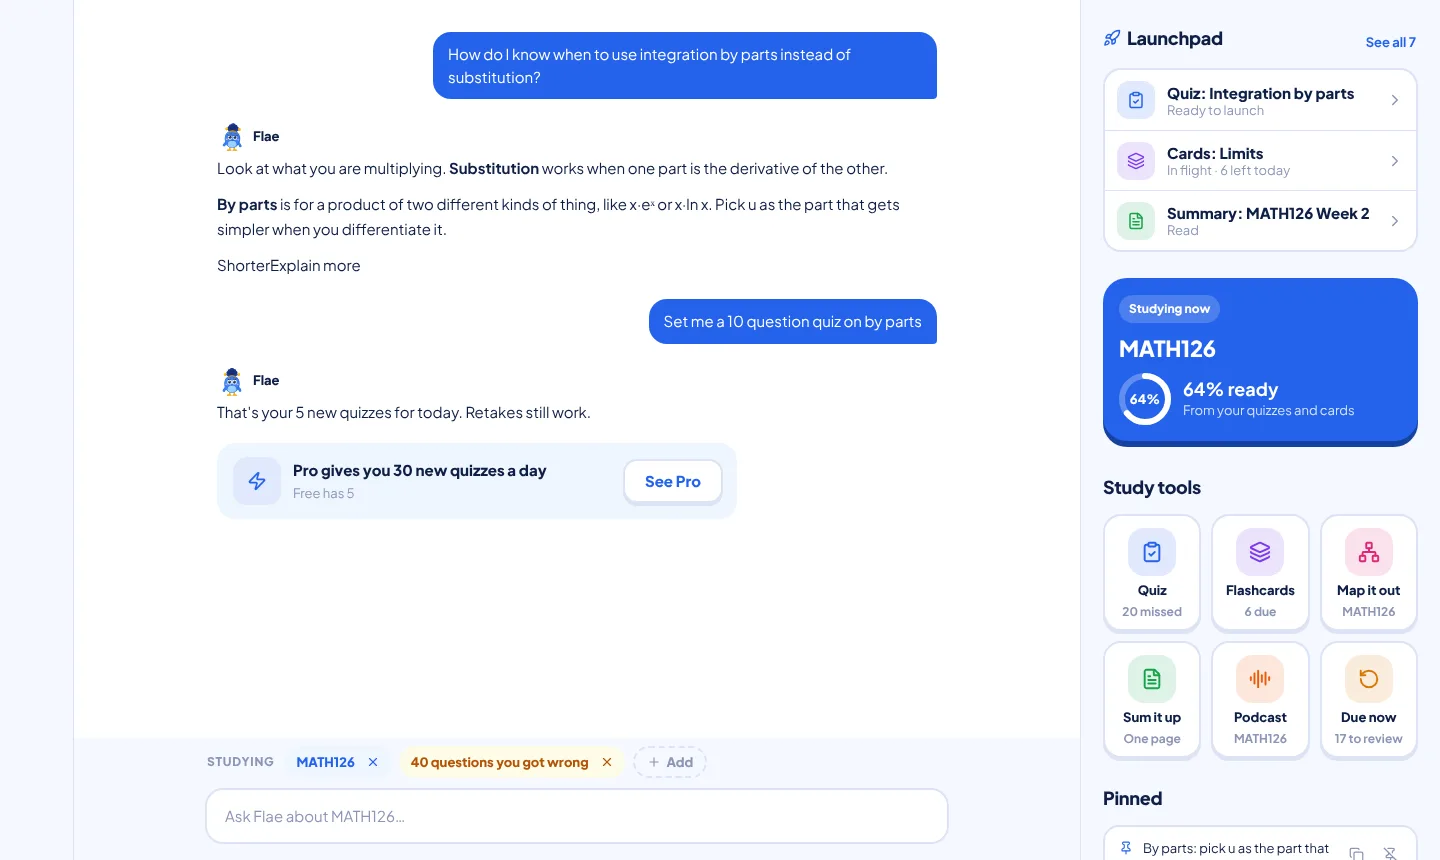Open the Sum it up tool
The height and width of the screenshot is (860, 1440).
tap(1152, 700)
